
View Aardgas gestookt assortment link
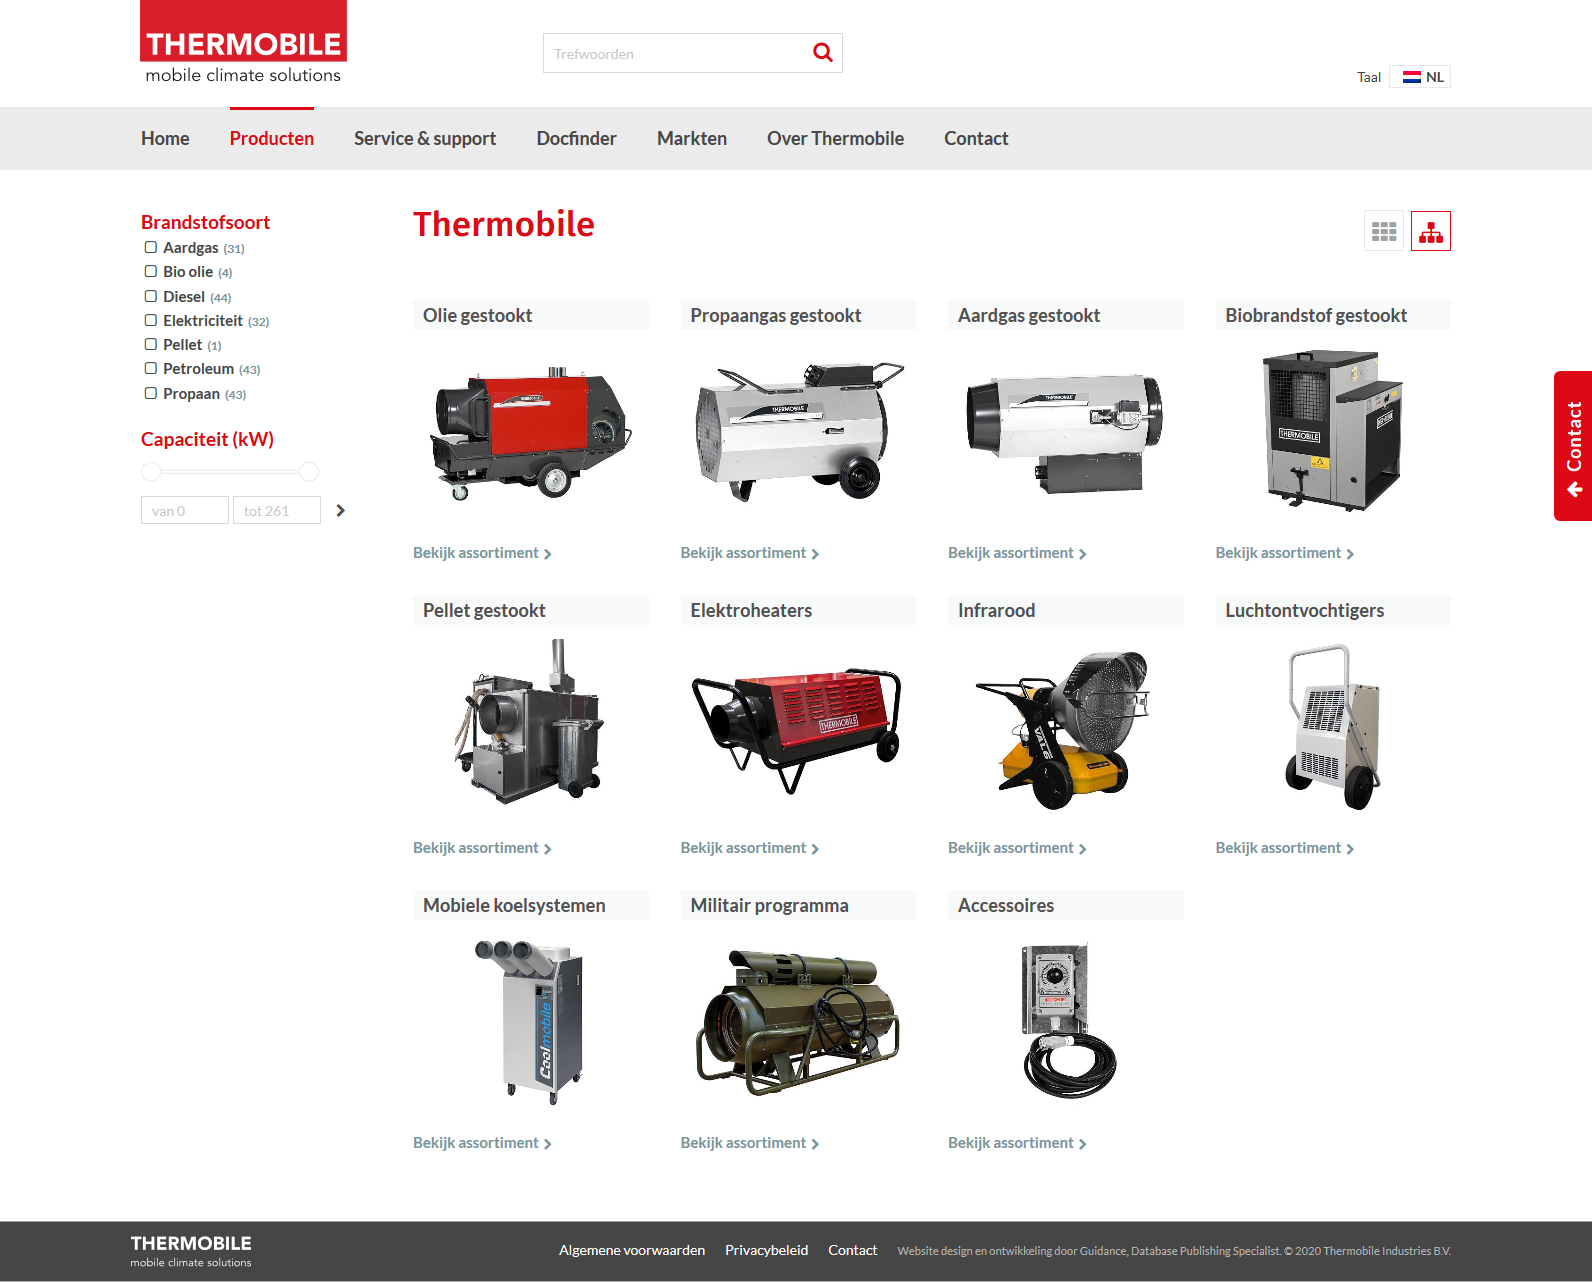(x=1017, y=553)
